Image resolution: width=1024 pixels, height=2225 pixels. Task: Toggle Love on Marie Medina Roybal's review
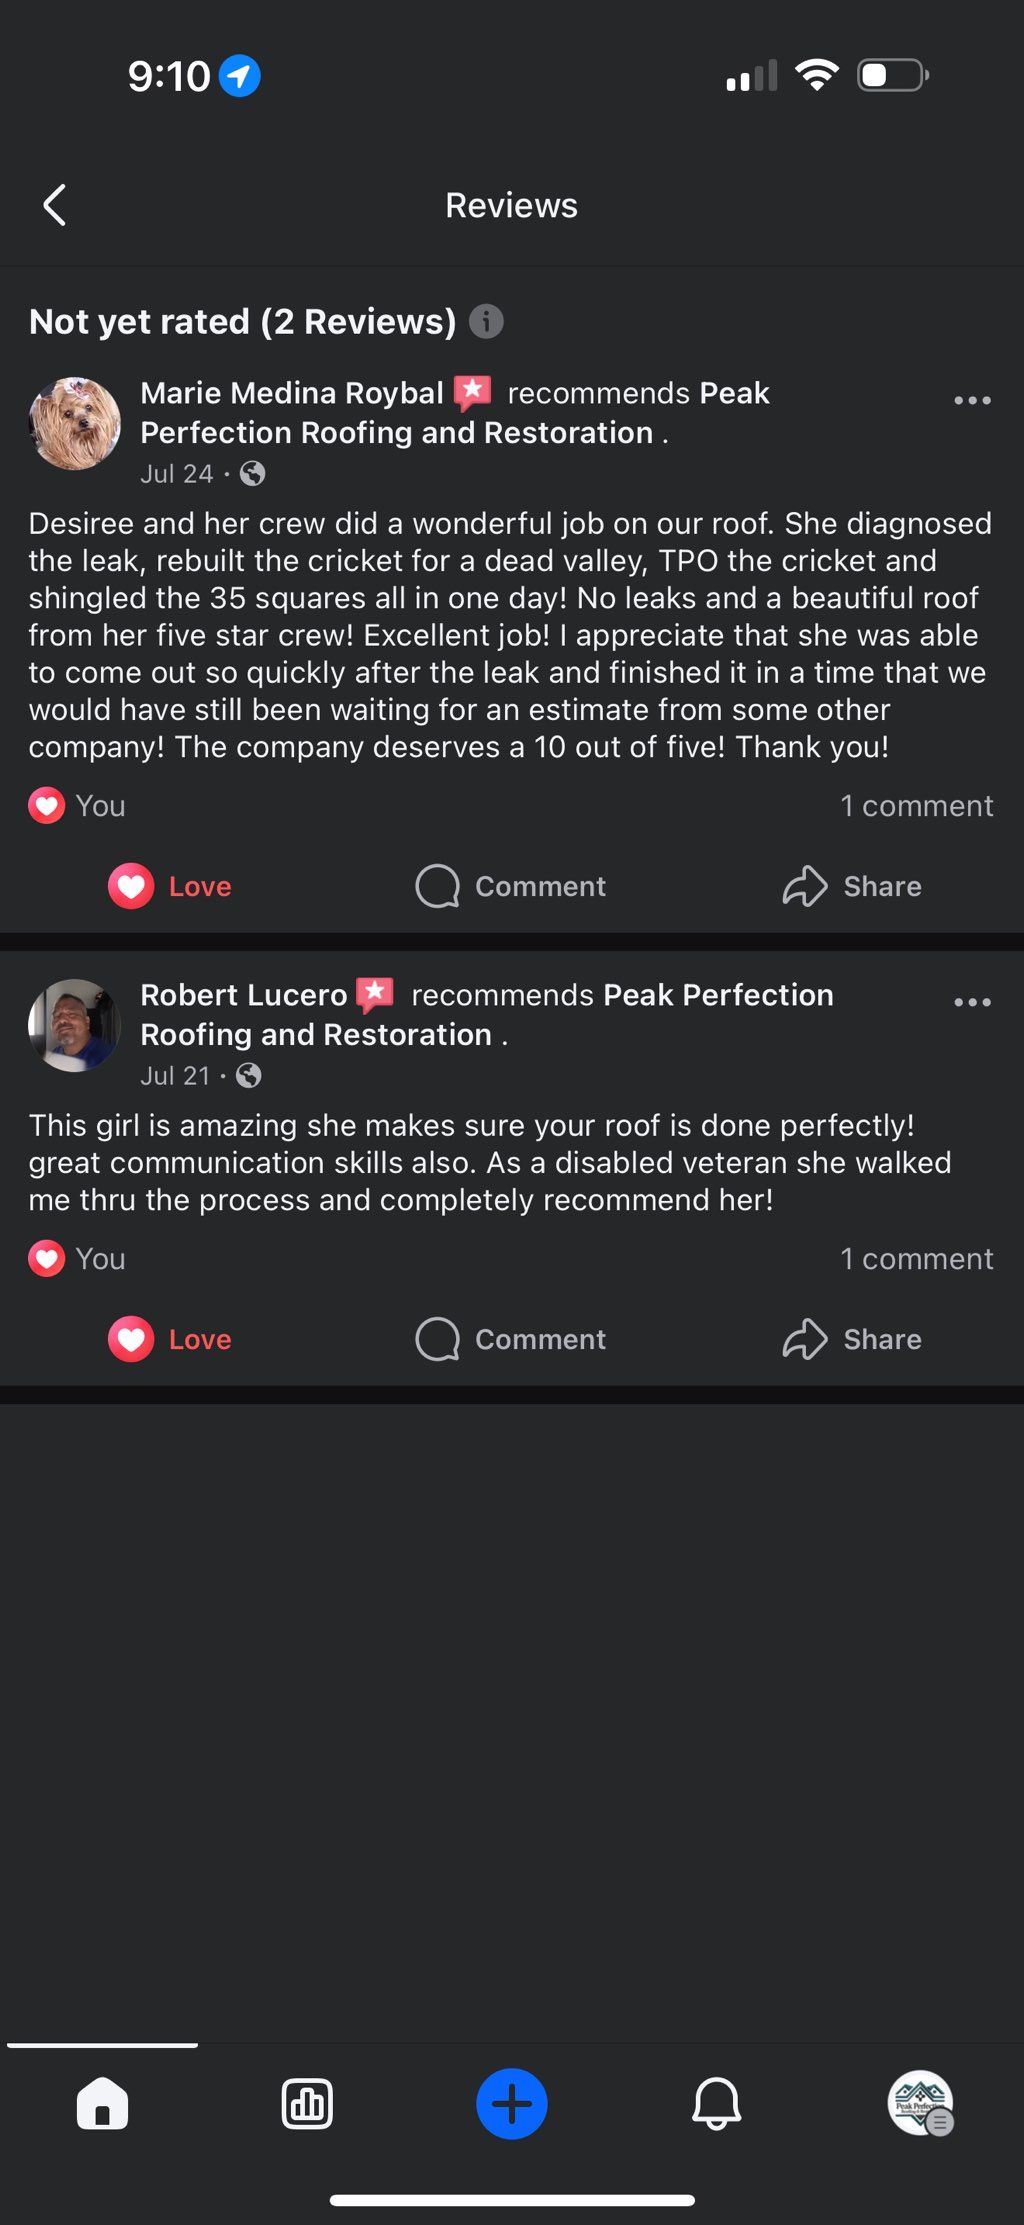(170, 886)
